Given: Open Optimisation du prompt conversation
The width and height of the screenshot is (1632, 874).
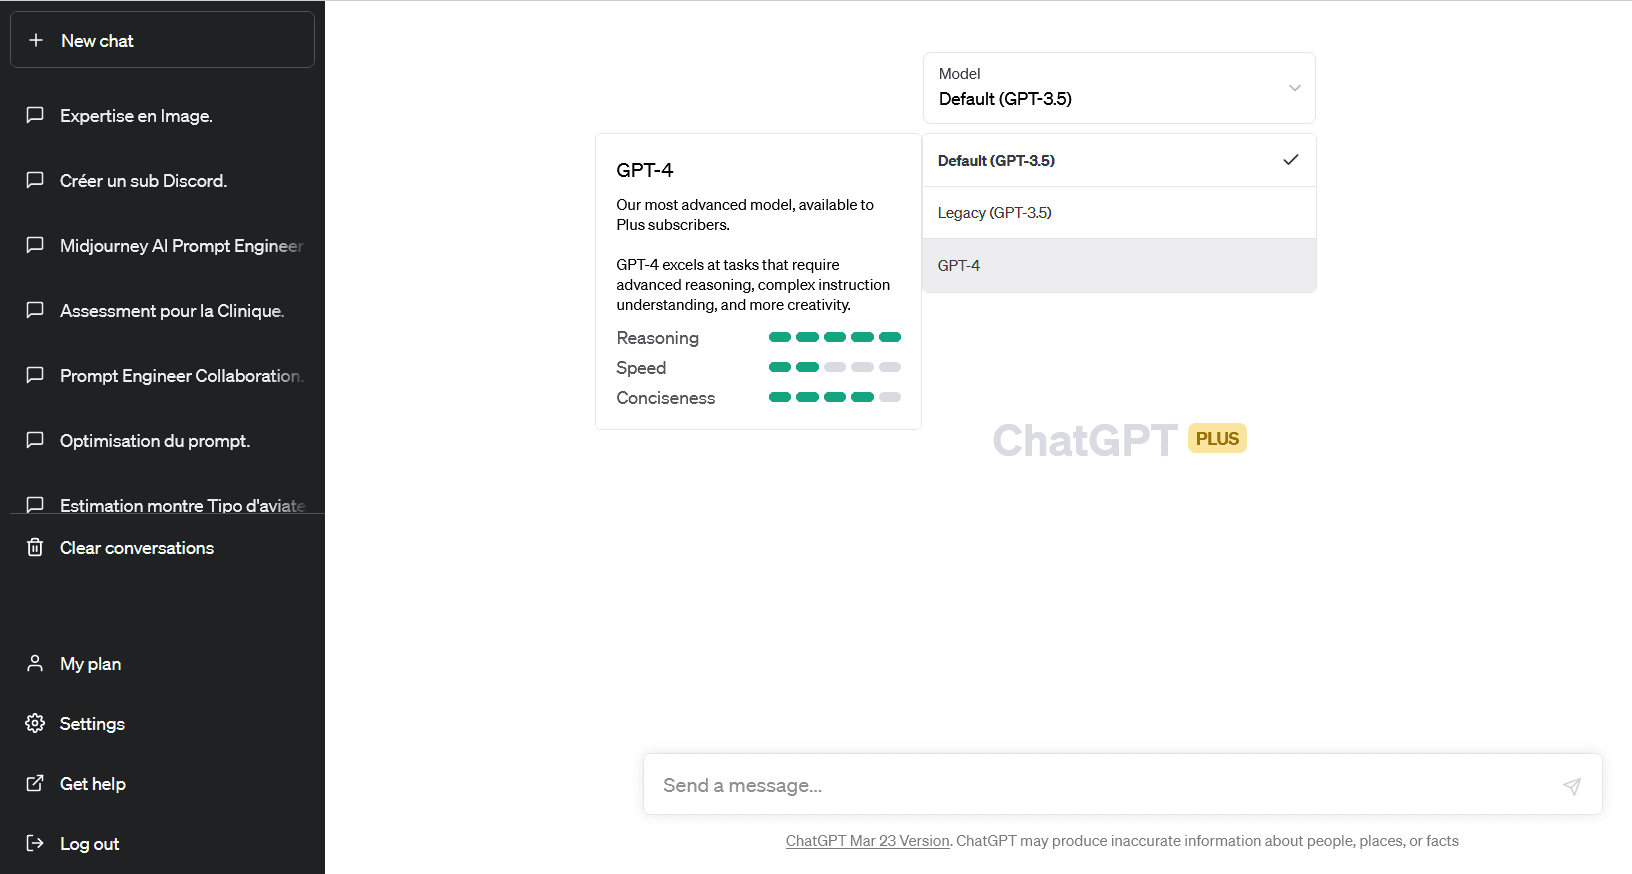Looking at the screenshot, I should (162, 440).
